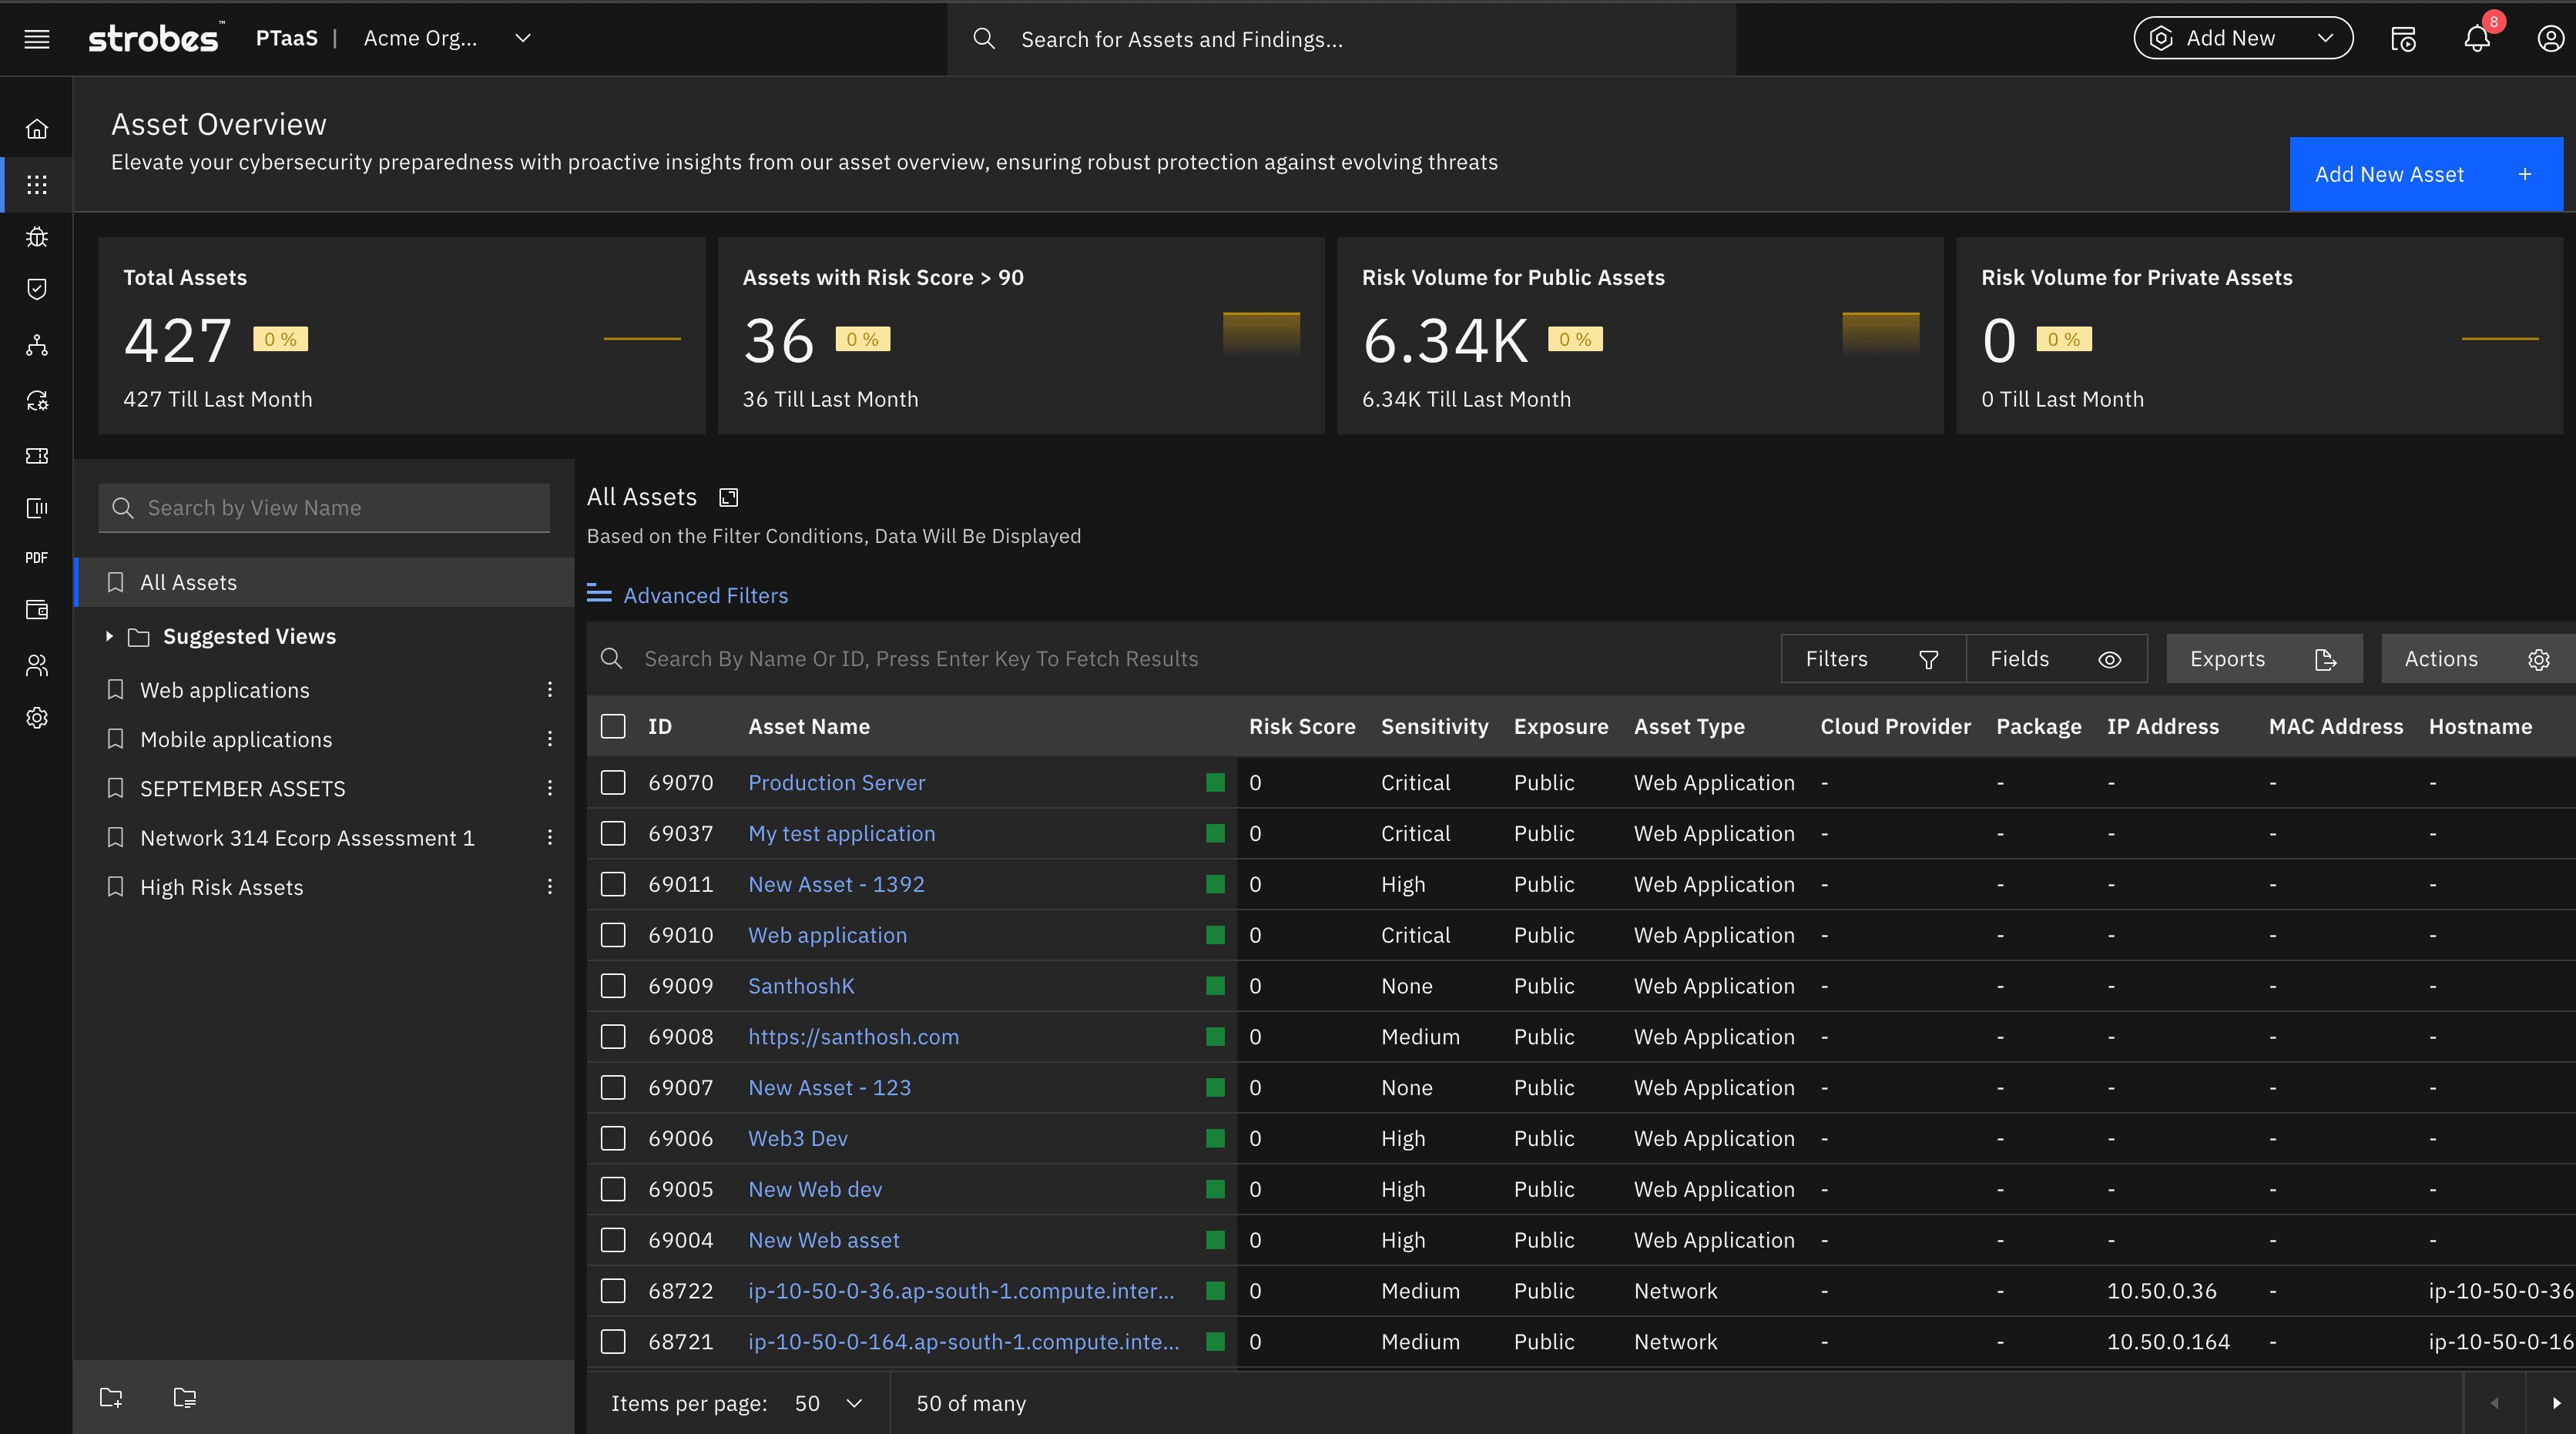2576x1434 pixels.
Task: Click the green status square for SanthoshK
Action: 1215,986
